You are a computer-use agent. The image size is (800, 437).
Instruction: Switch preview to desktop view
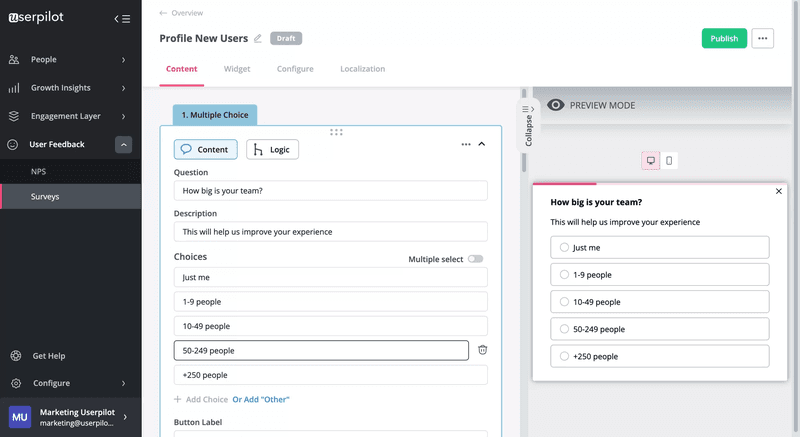pos(651,161)
